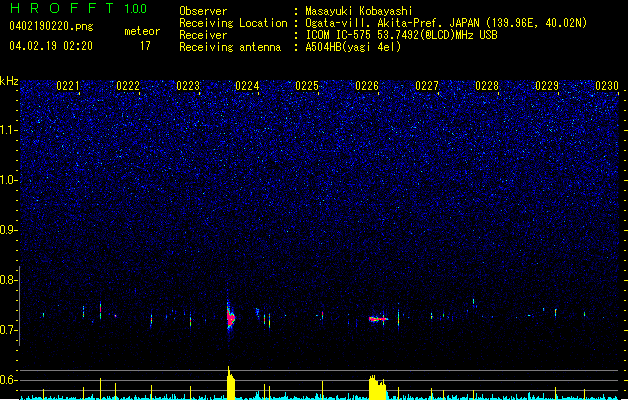The width and height of the screenshot is (629, 400).
Task: Click time marker 0222
Action: pos(128,86)
